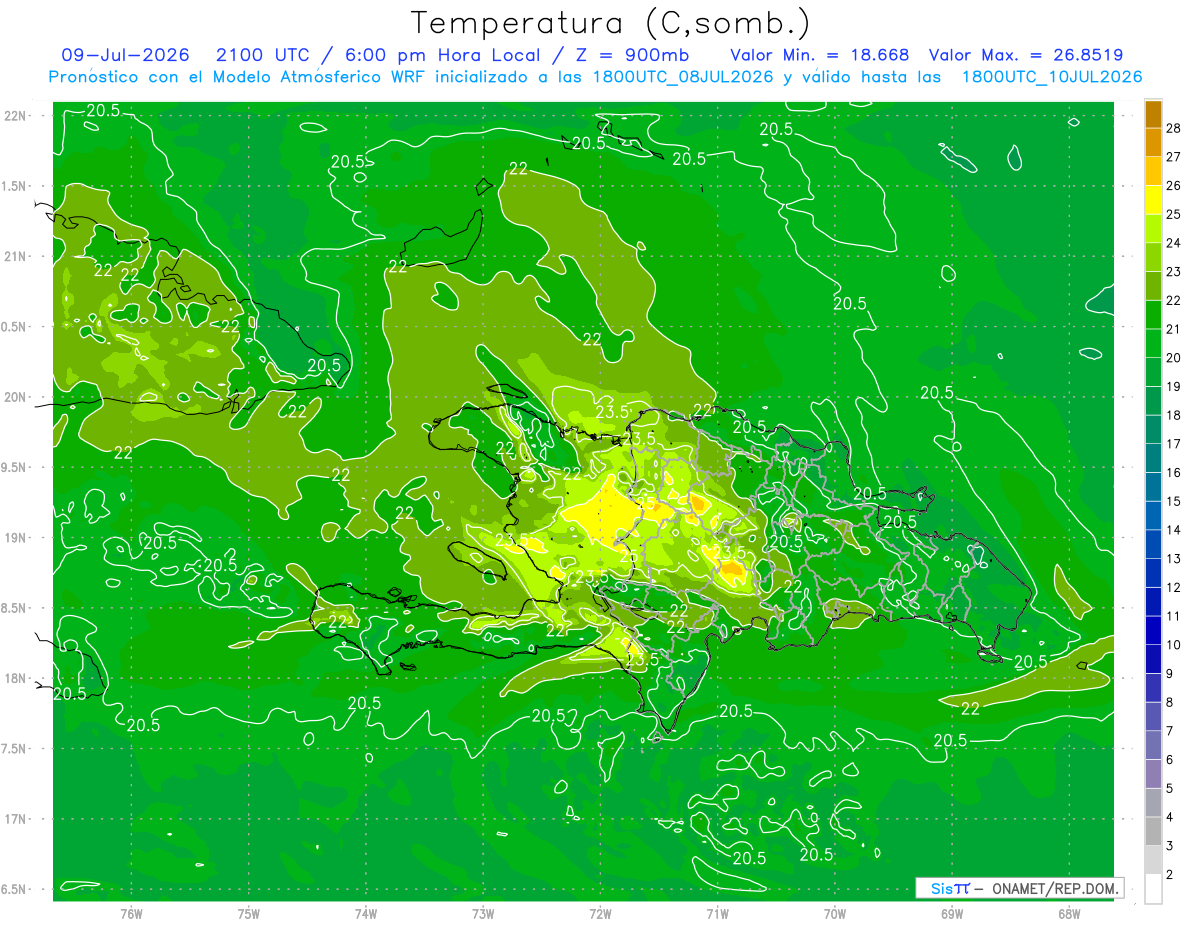The width and height of the screenshot is (1200, 927).
Task: Click the '25' legend value
Action: (x=1174, y=214)
